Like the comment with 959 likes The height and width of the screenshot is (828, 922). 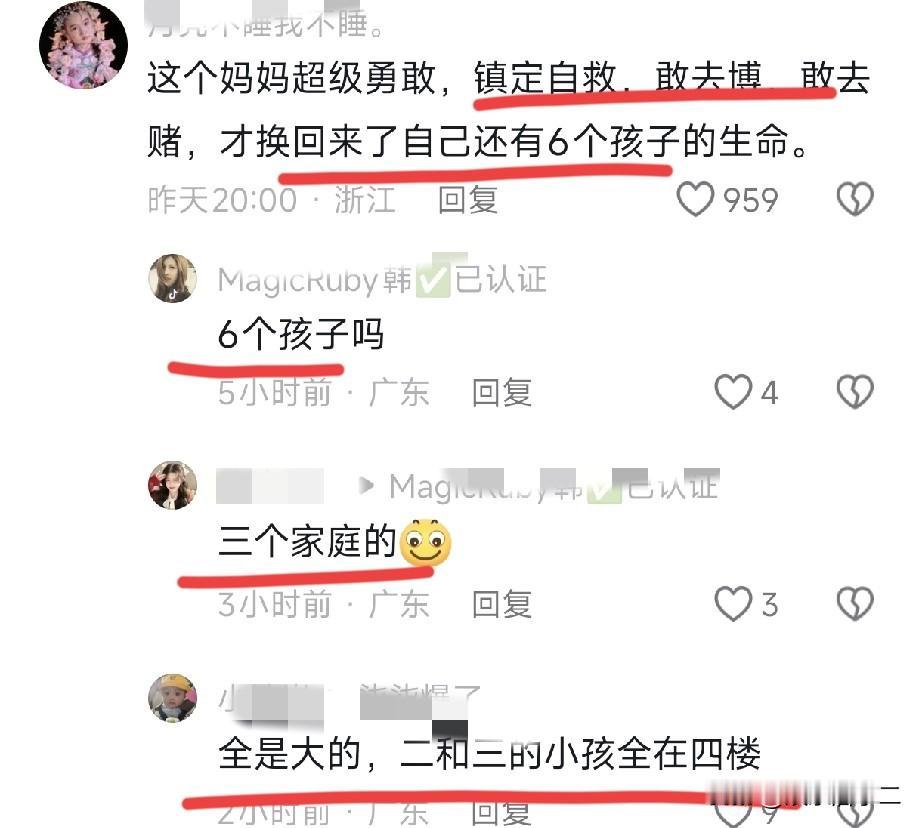click(695, 199)
